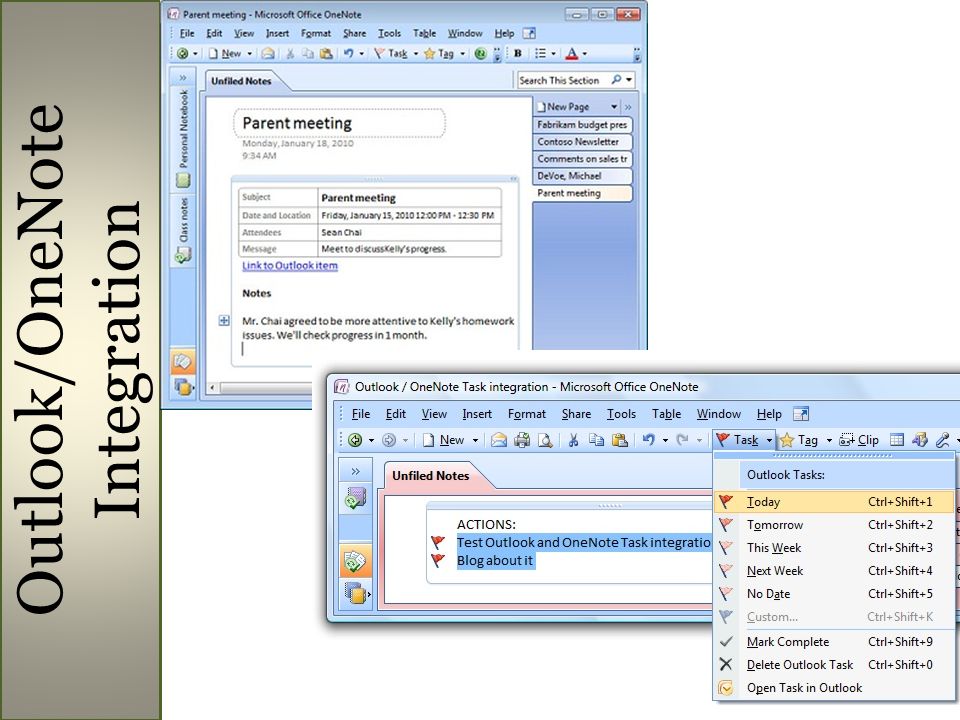Flag the task for Today

[x=834, y=502]
